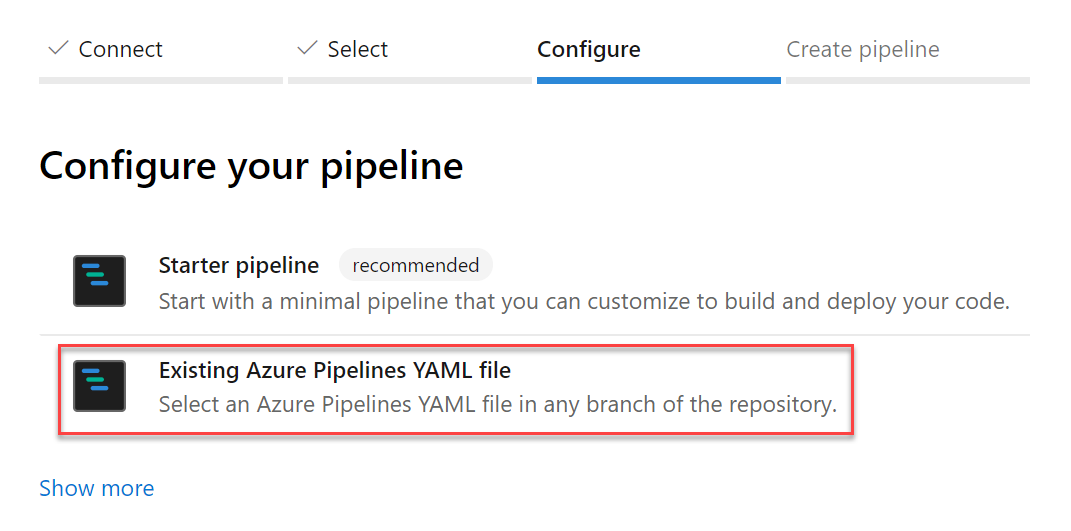Click the recommended badge

point(416,266)
